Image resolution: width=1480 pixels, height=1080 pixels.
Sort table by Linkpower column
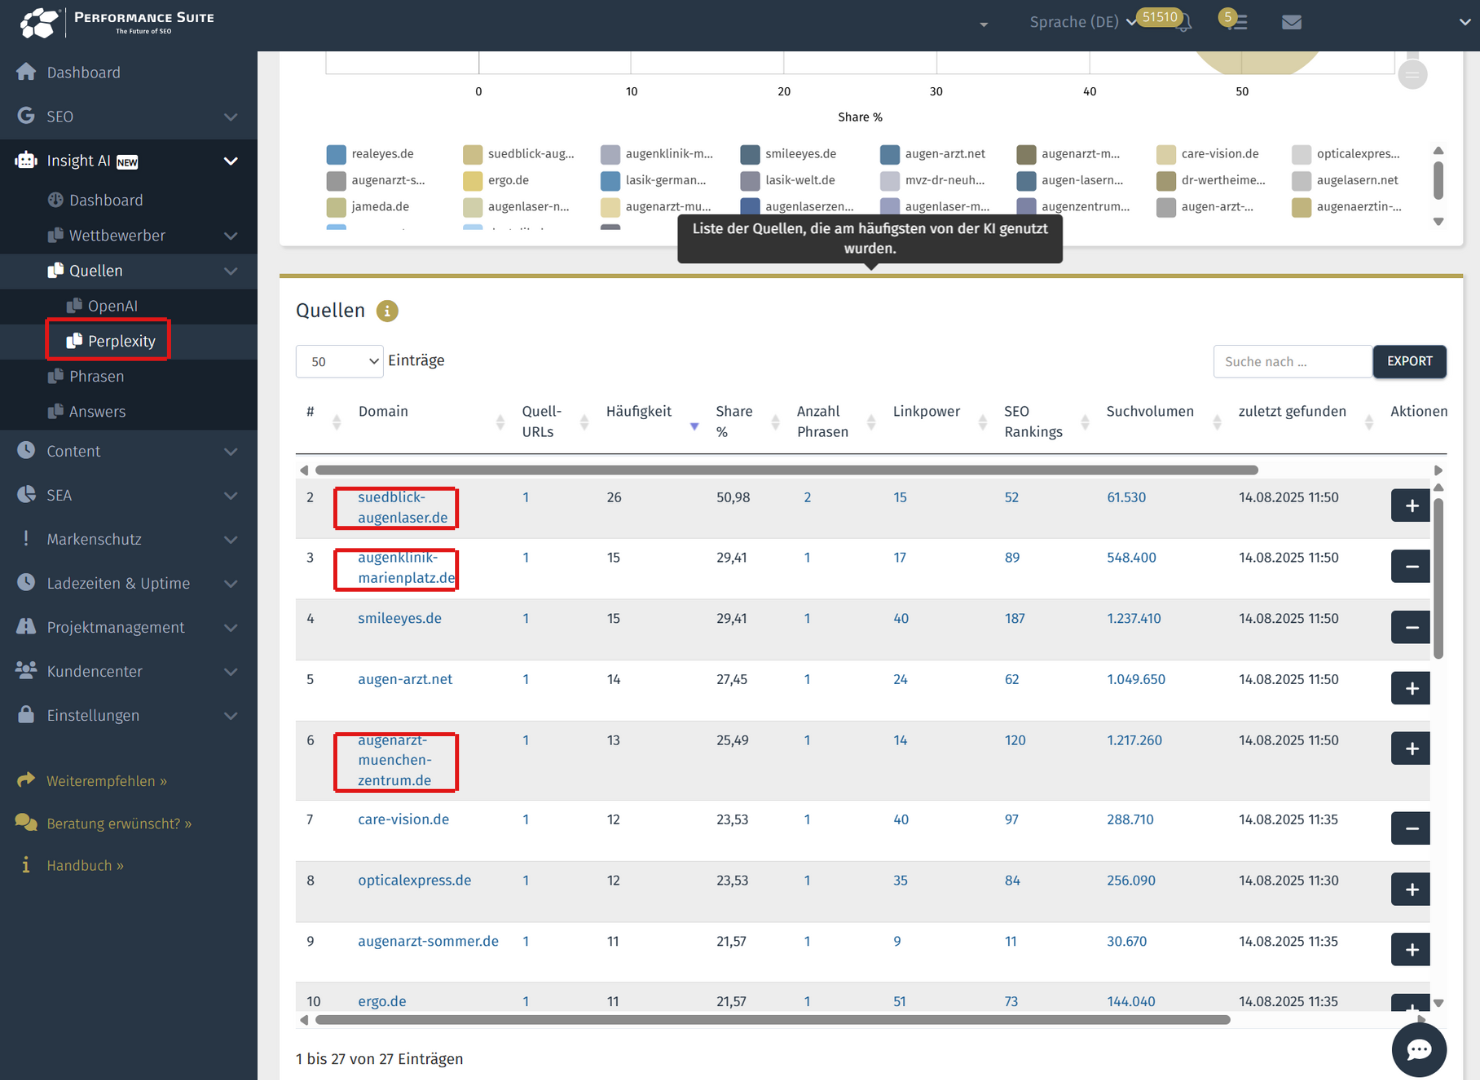click(x=982, y=422)
